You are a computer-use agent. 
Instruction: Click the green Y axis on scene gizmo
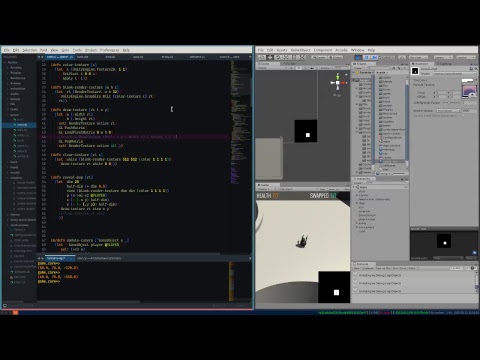pyautogui.click(x=338, y=76)
